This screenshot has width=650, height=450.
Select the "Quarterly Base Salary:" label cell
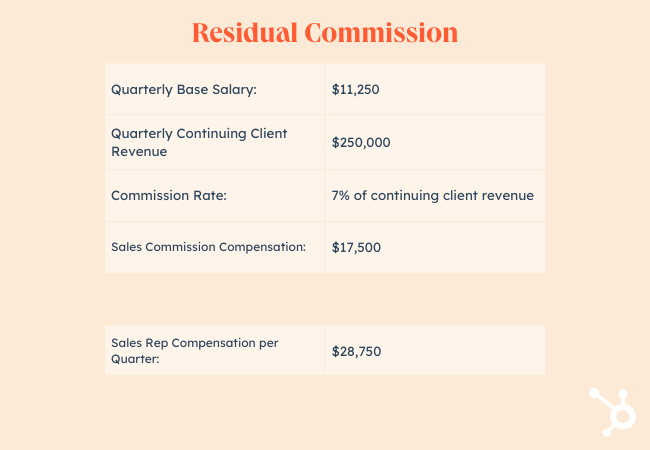(184, 89)
